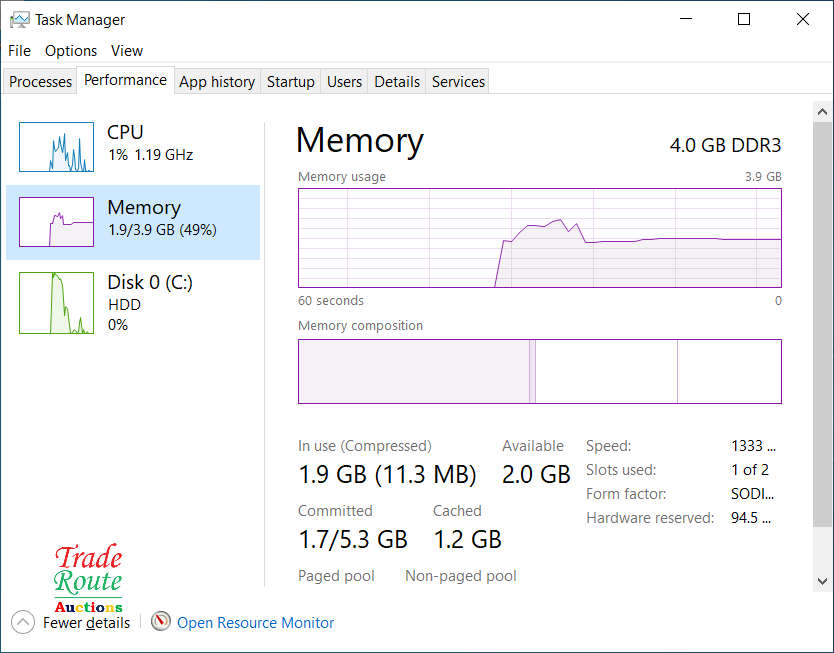Click the Resource Monitor gauge icon
Viewport: 834px width, 653px height.
pos(161,622)
